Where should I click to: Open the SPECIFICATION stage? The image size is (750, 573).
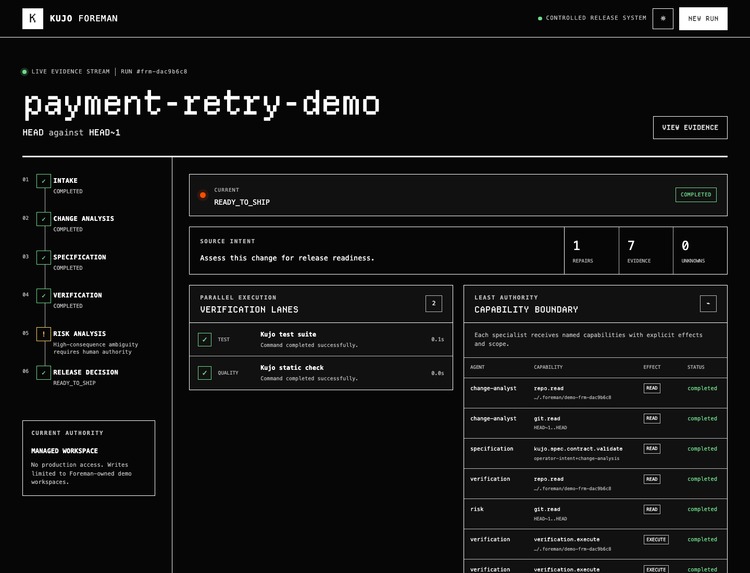click(79, 257)
